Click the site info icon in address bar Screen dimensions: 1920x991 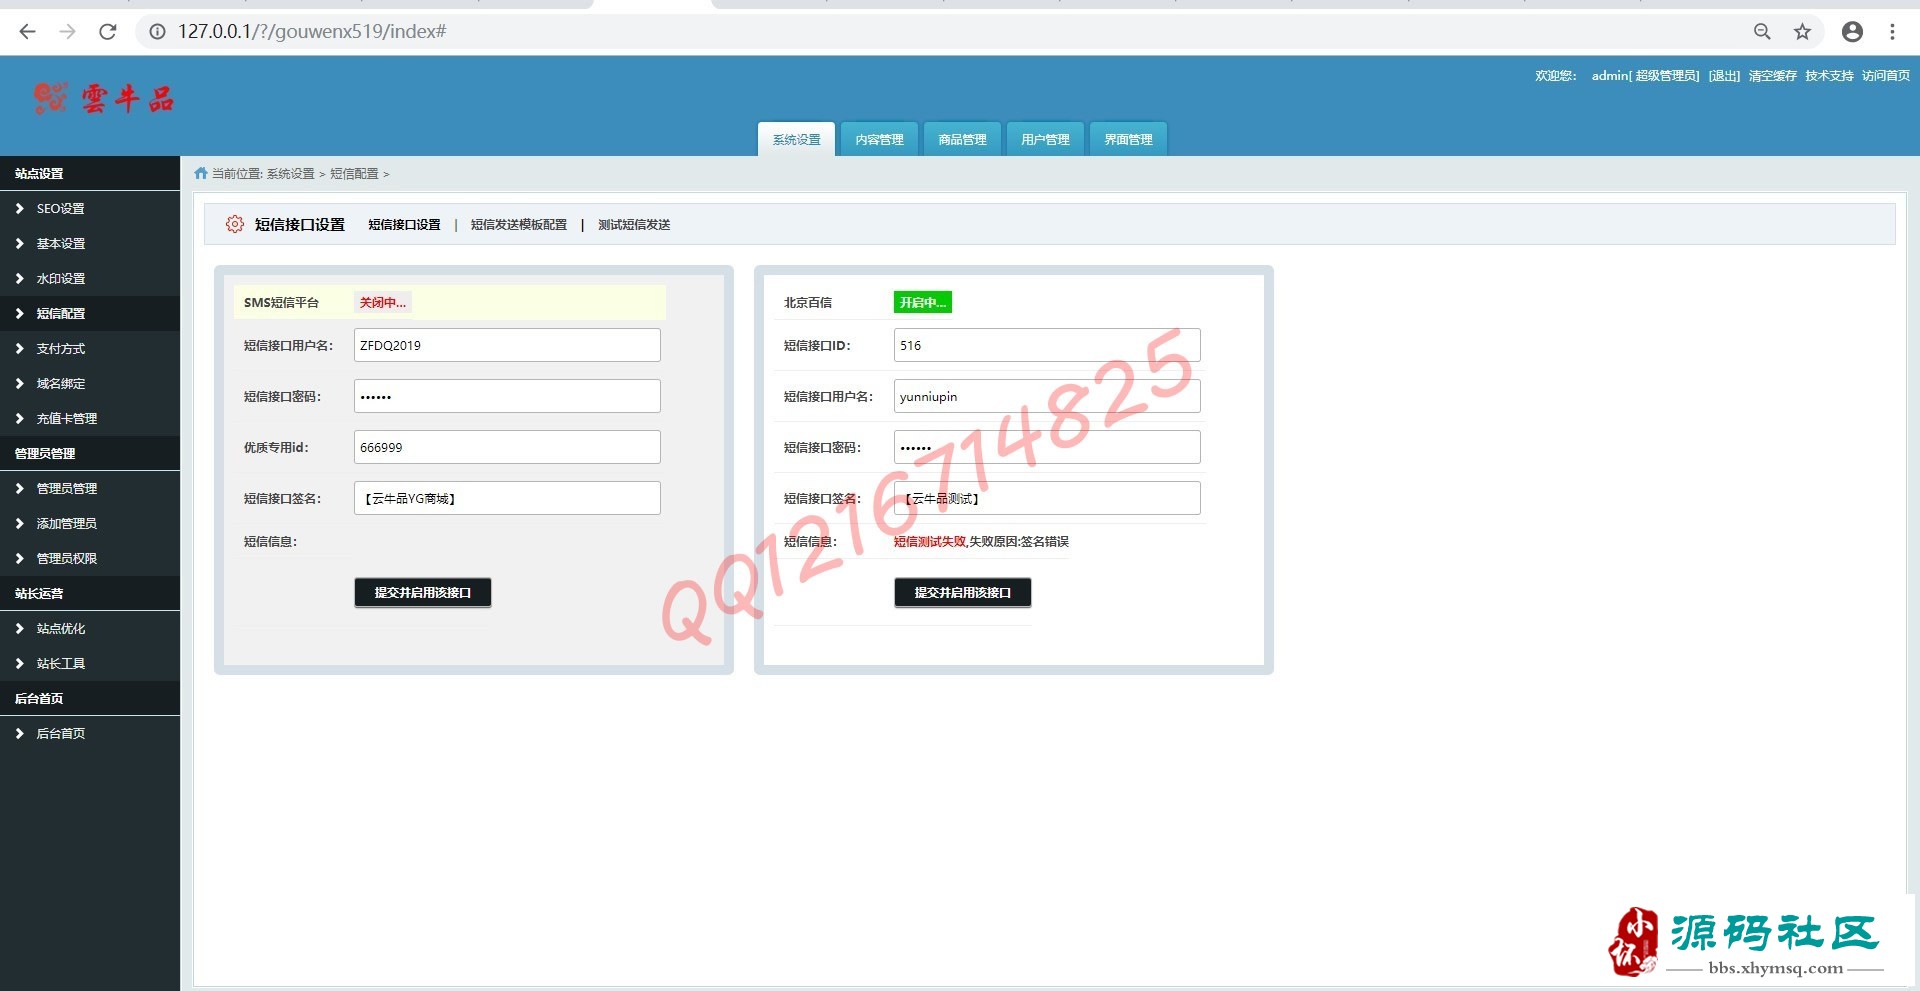click(x=157, y=32)
